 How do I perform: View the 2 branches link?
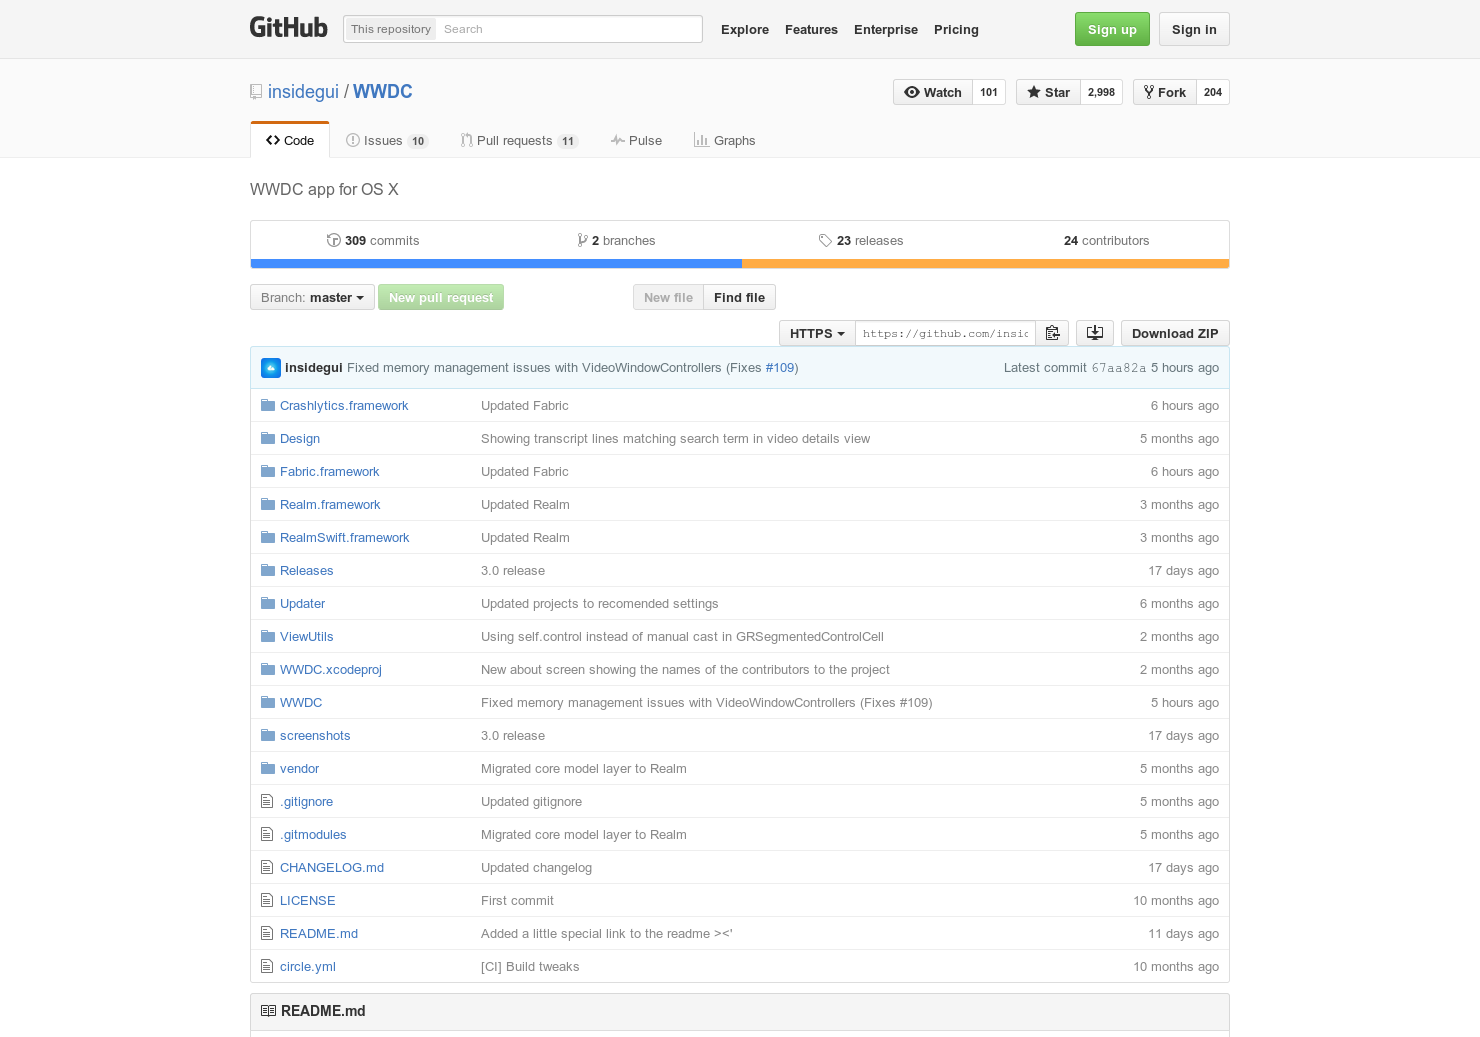(616, 240)
